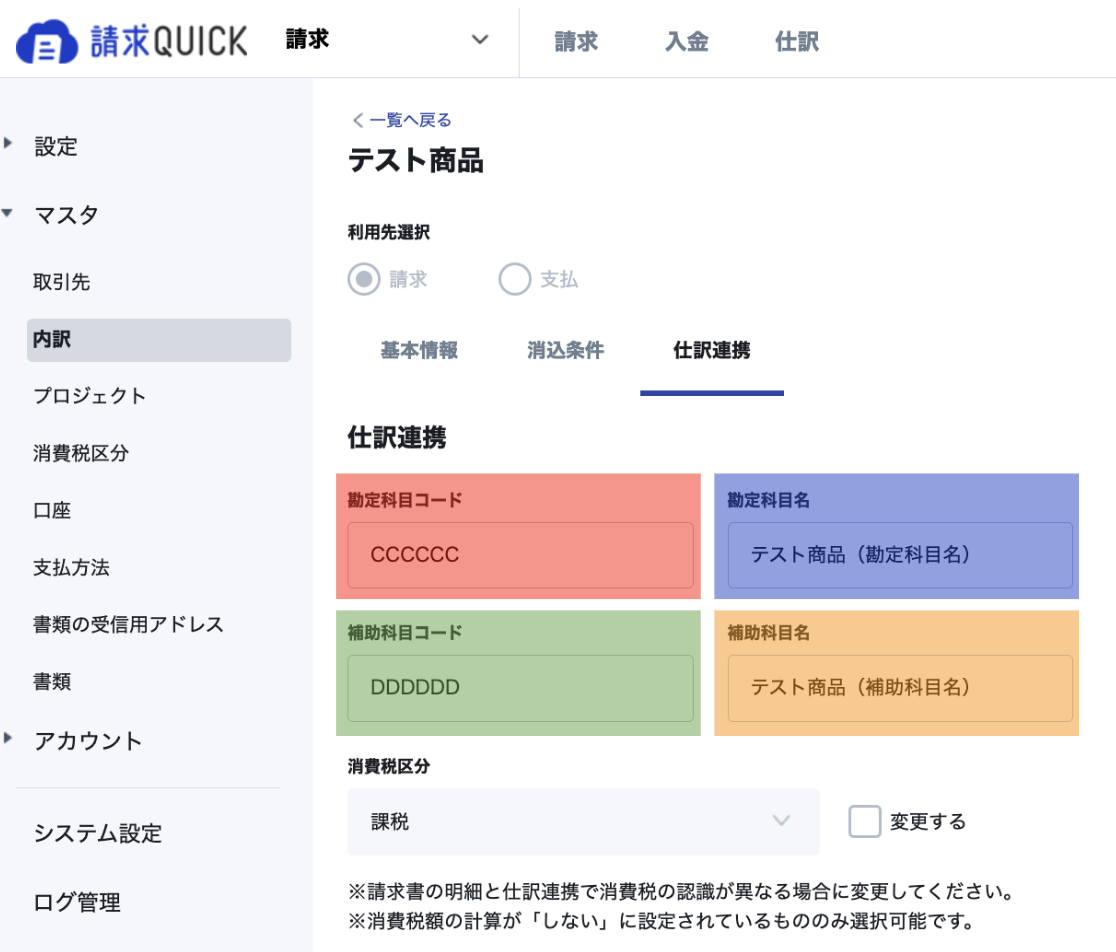Image resolution: width=1116 pixels, height=952 pixels.
Task: Open the 入金 top navigation tab
Action: (686, 41)
